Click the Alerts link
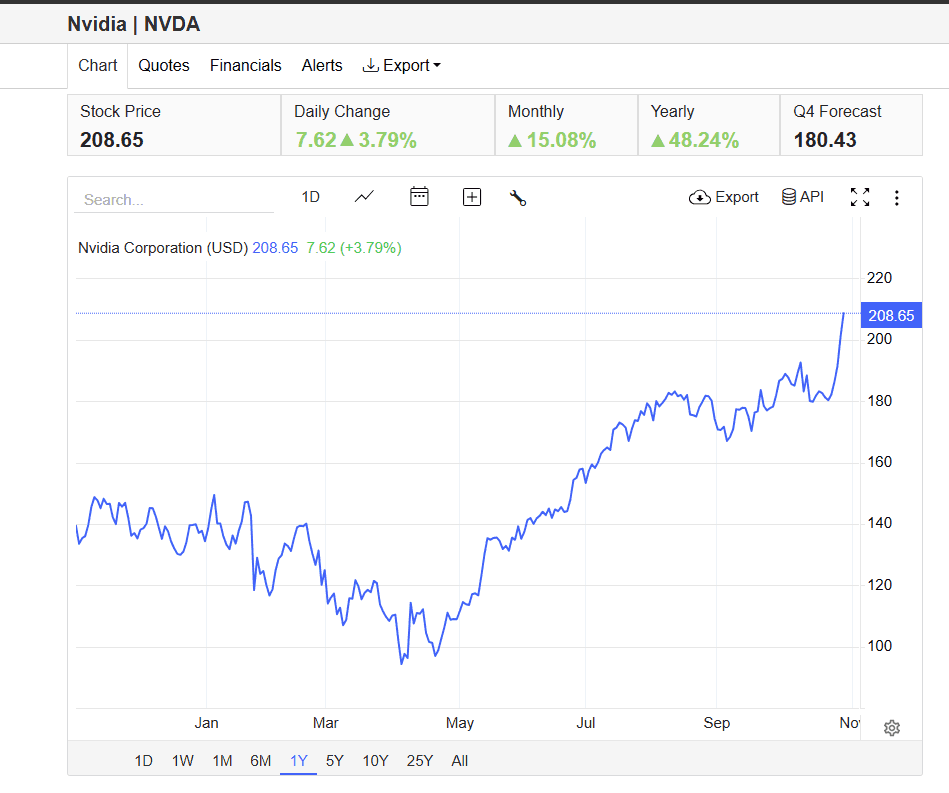Viewport: 949px width, 793px height. pos(322,65)
